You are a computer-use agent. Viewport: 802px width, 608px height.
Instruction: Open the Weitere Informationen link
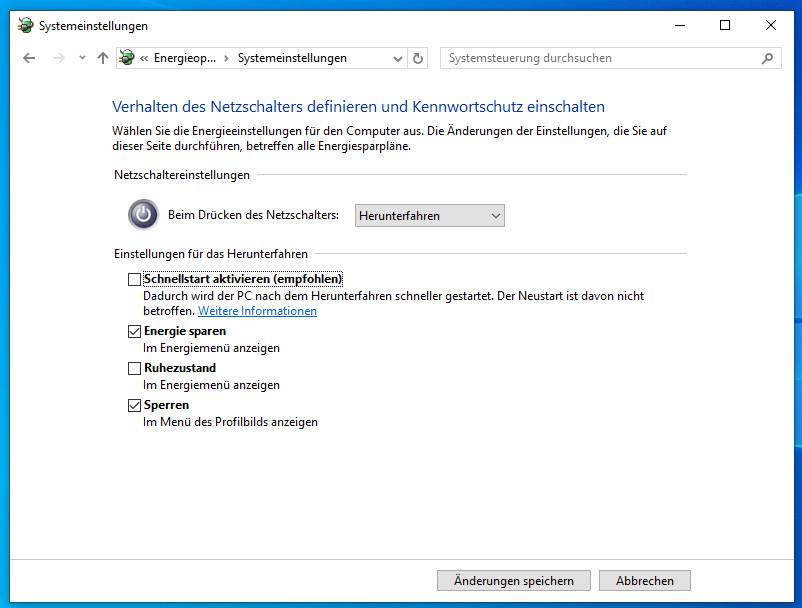pyautogui.click(x=257, y=311)
